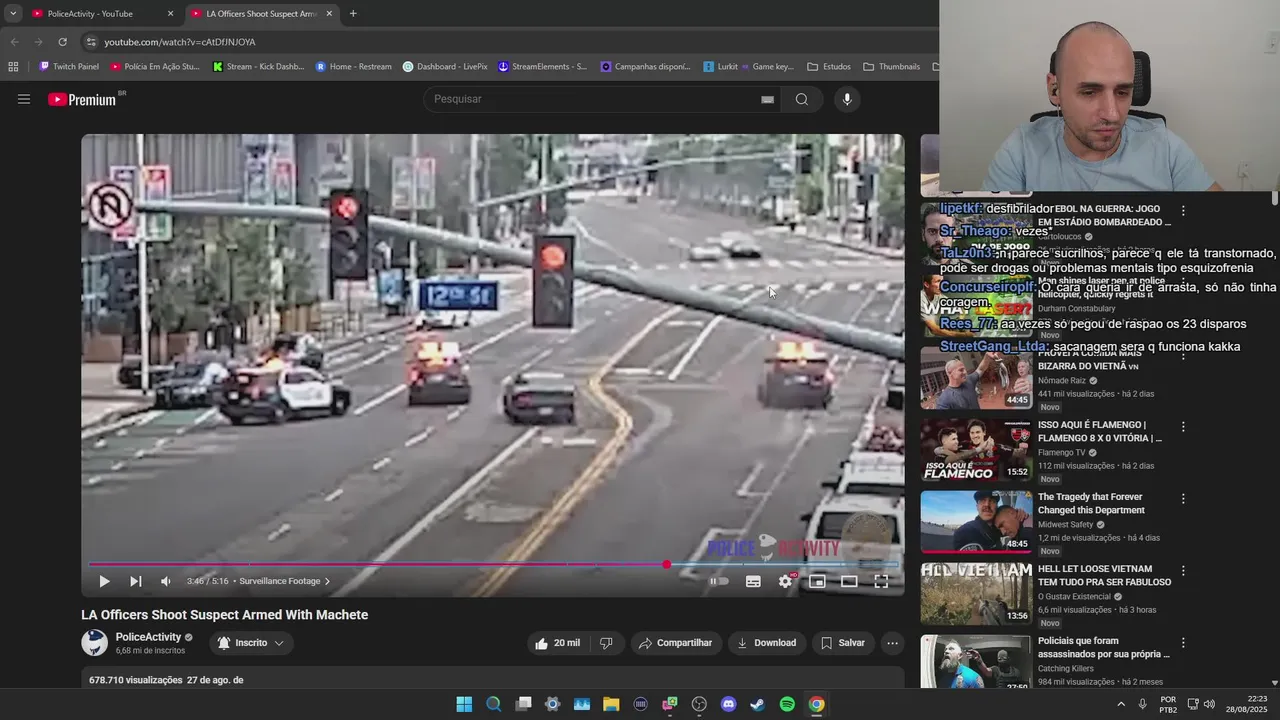
Task: Open options for the Vietnam comida bizarra video
Action: point(1183,355)
